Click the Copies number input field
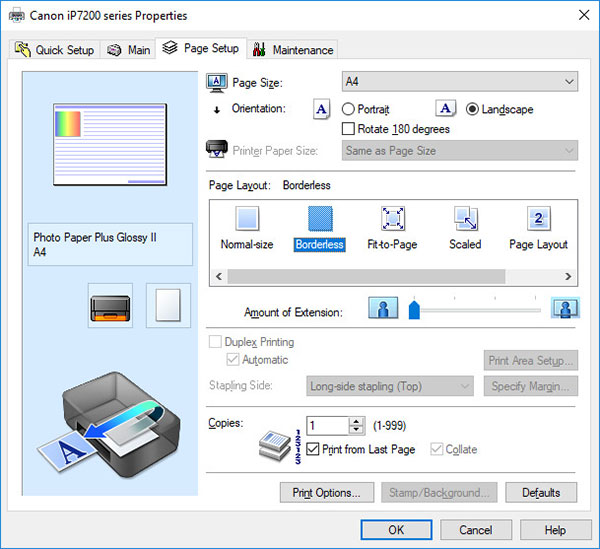600x549 pixels. [x=328, y=425]
